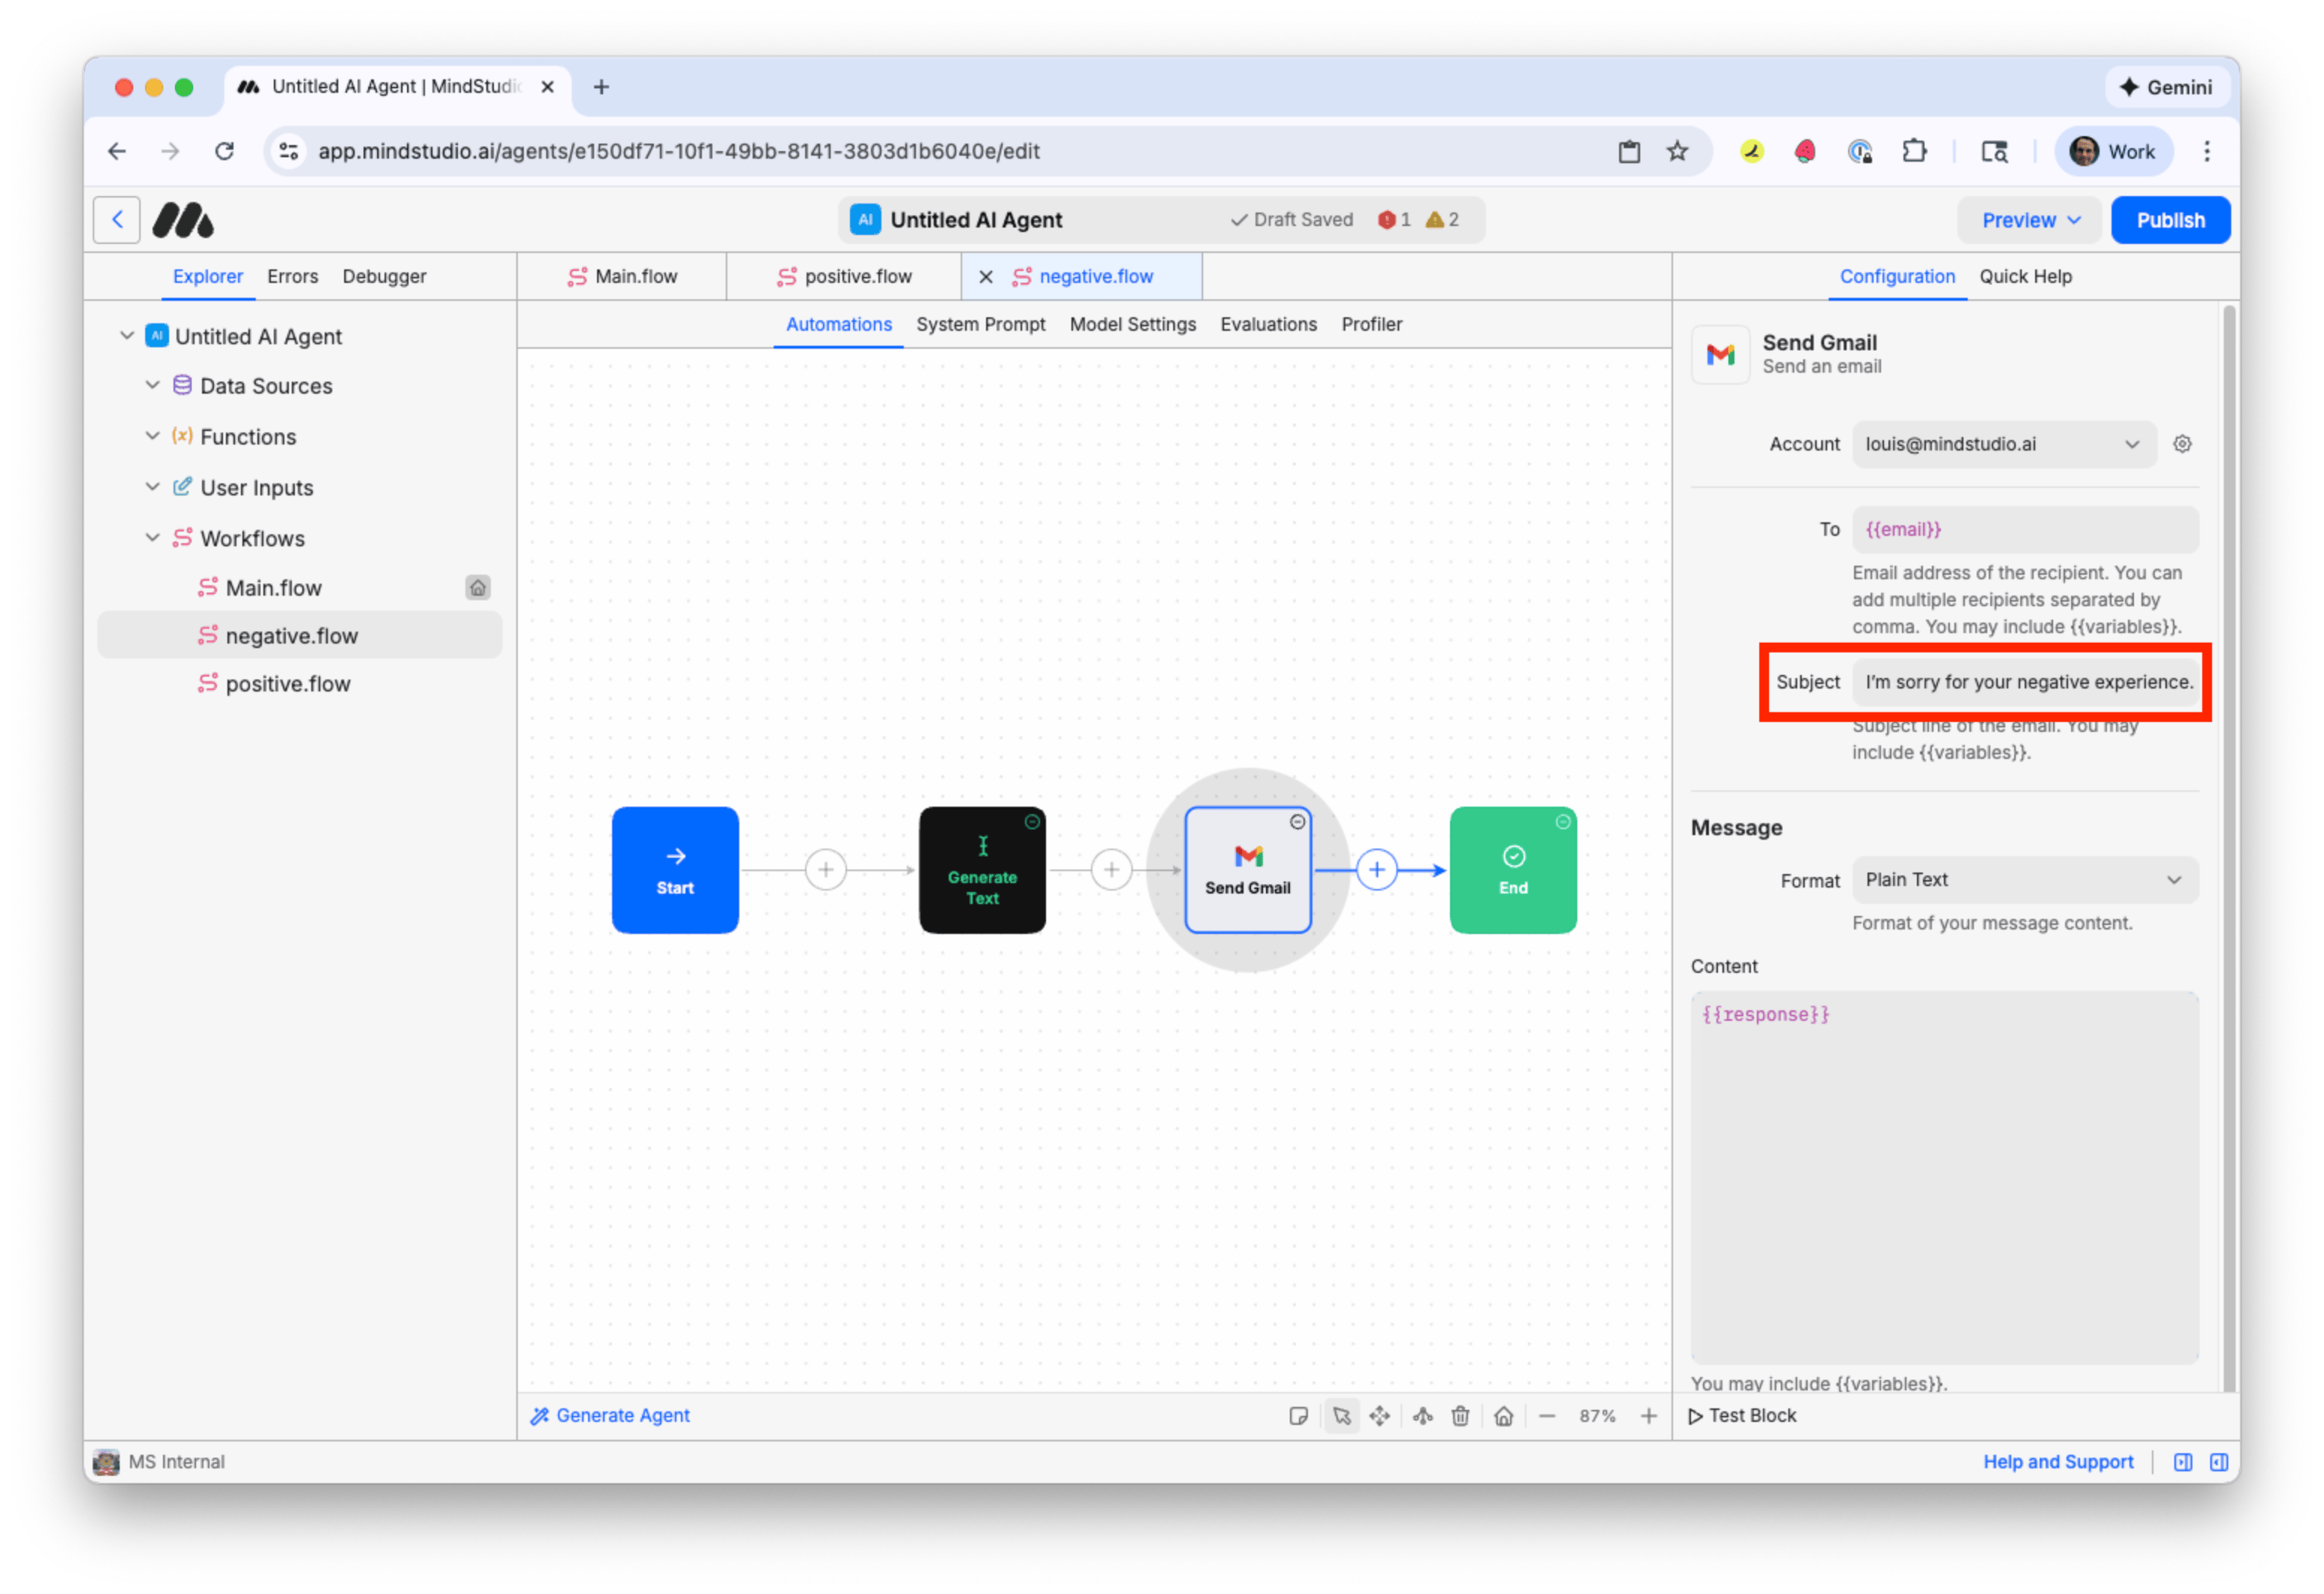Open account settings gear icon

[2182, 444]
